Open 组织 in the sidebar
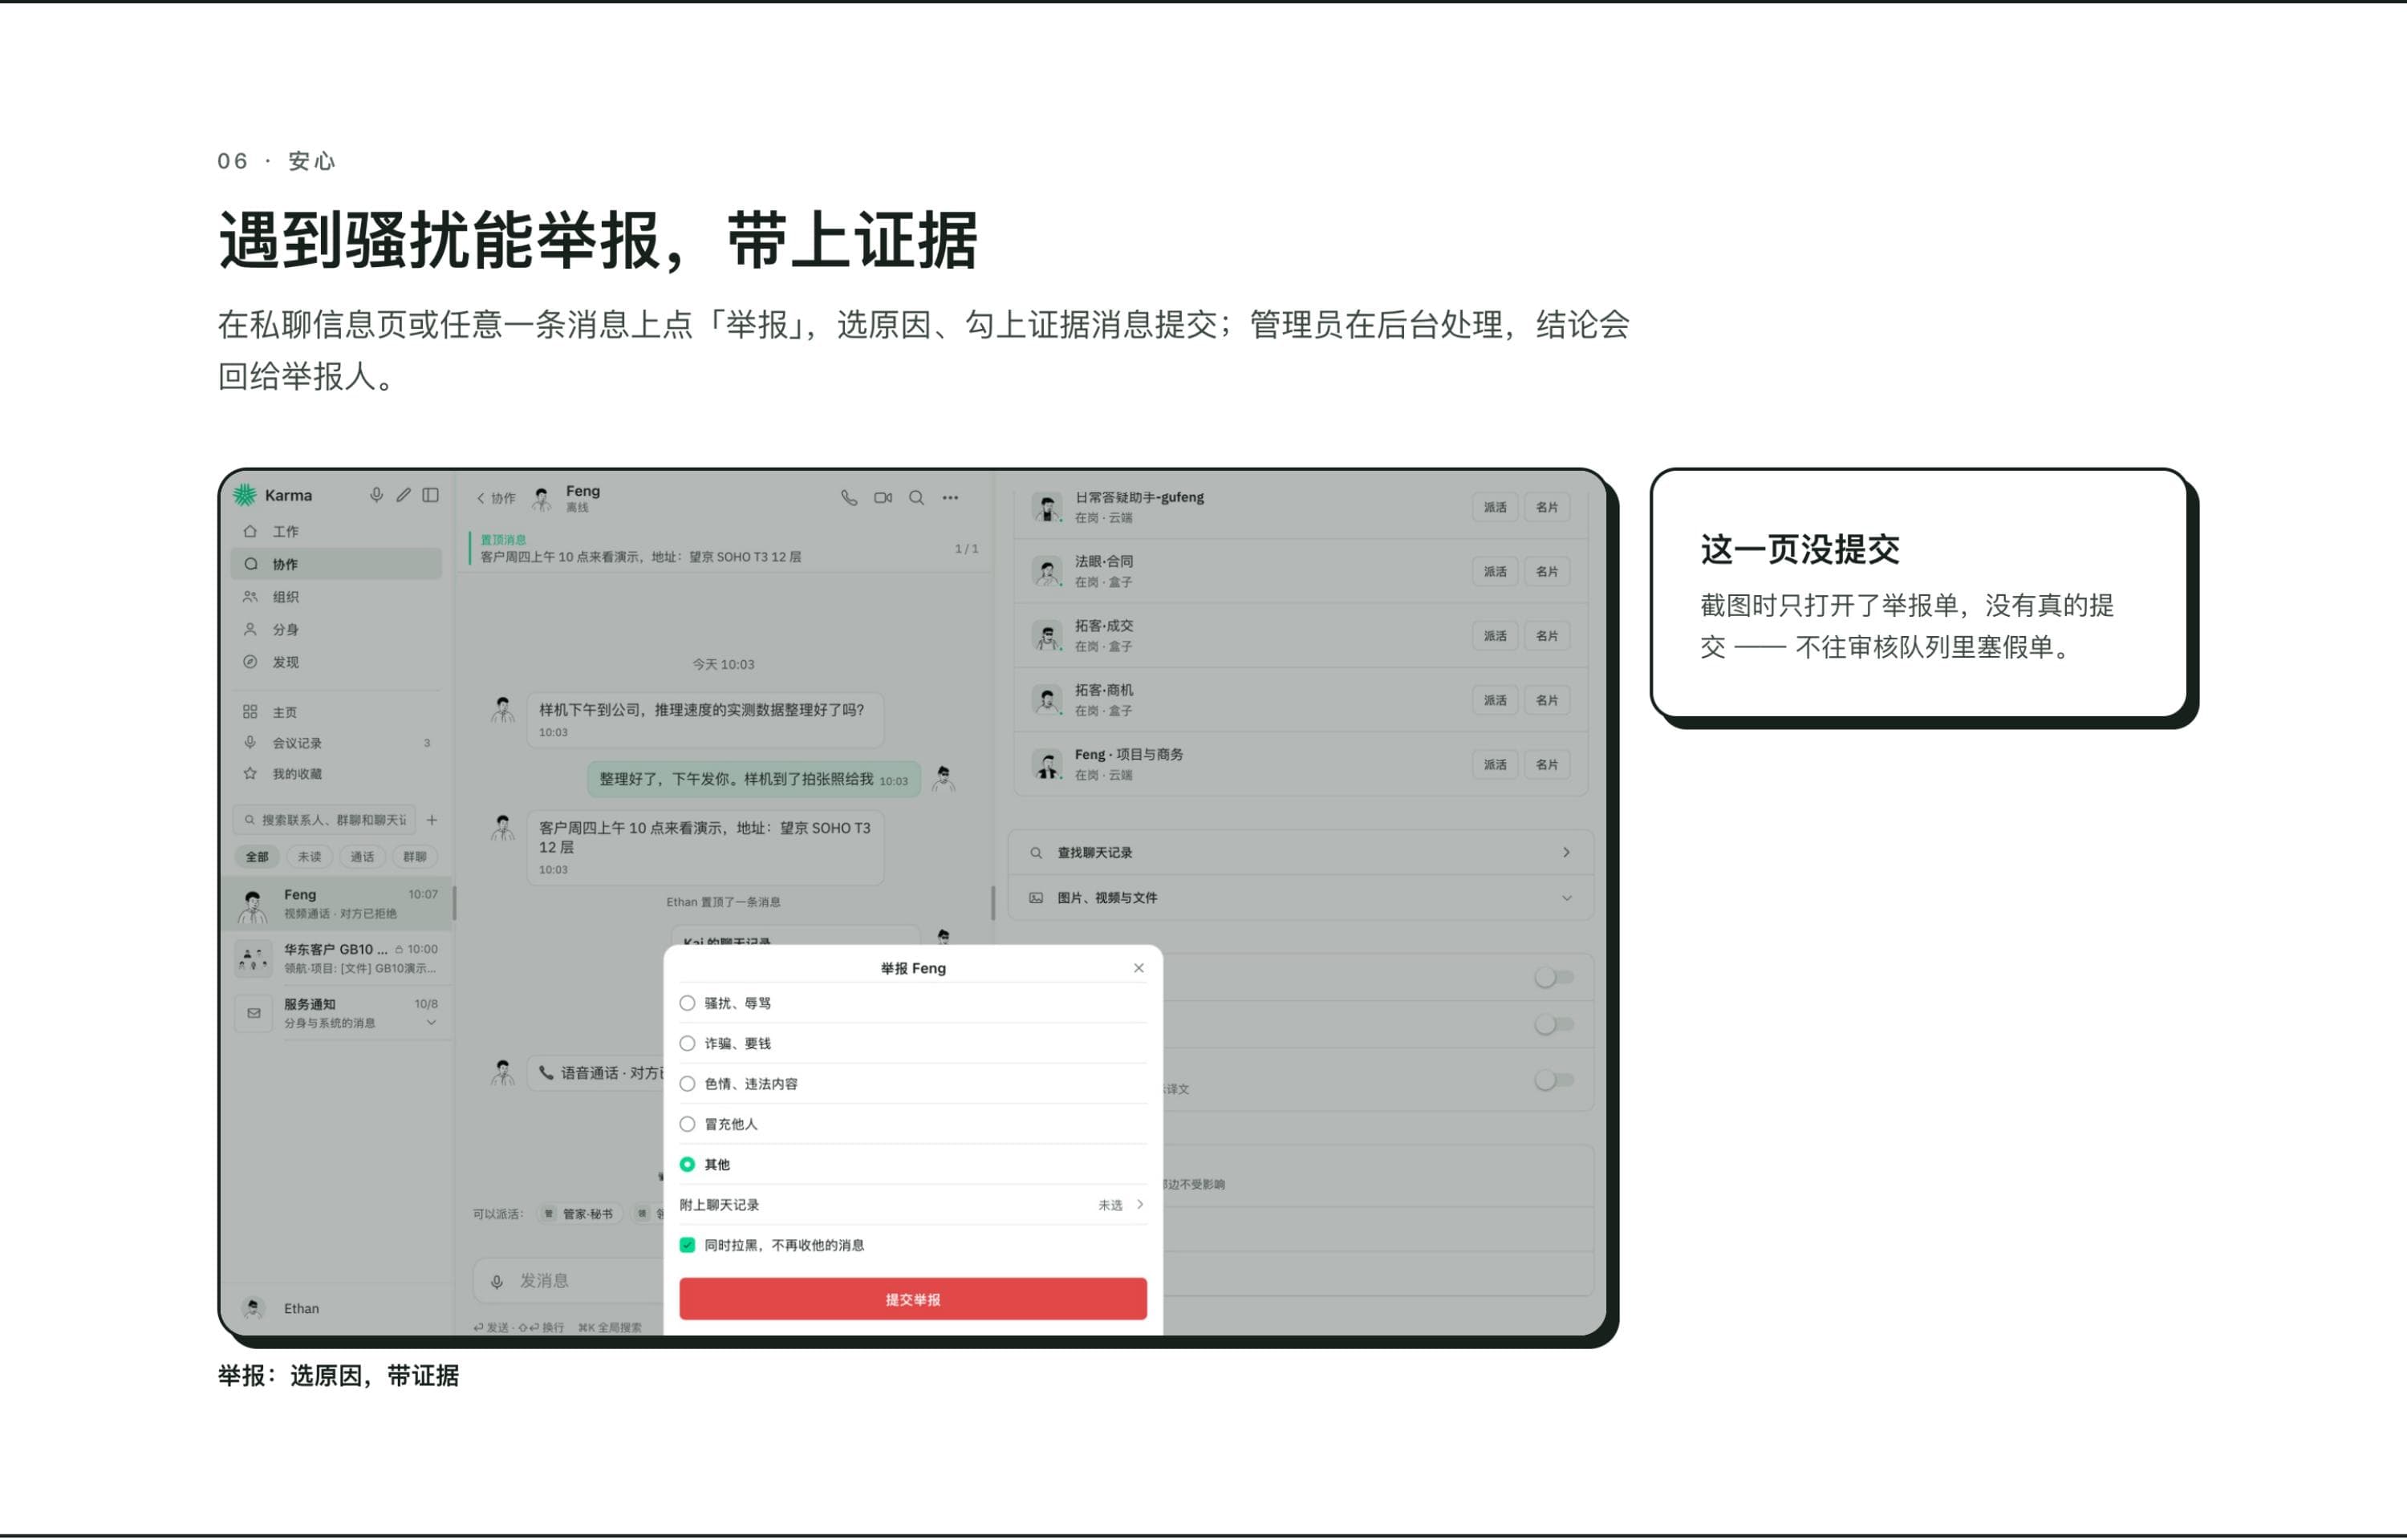 click(x=336, y=597)
